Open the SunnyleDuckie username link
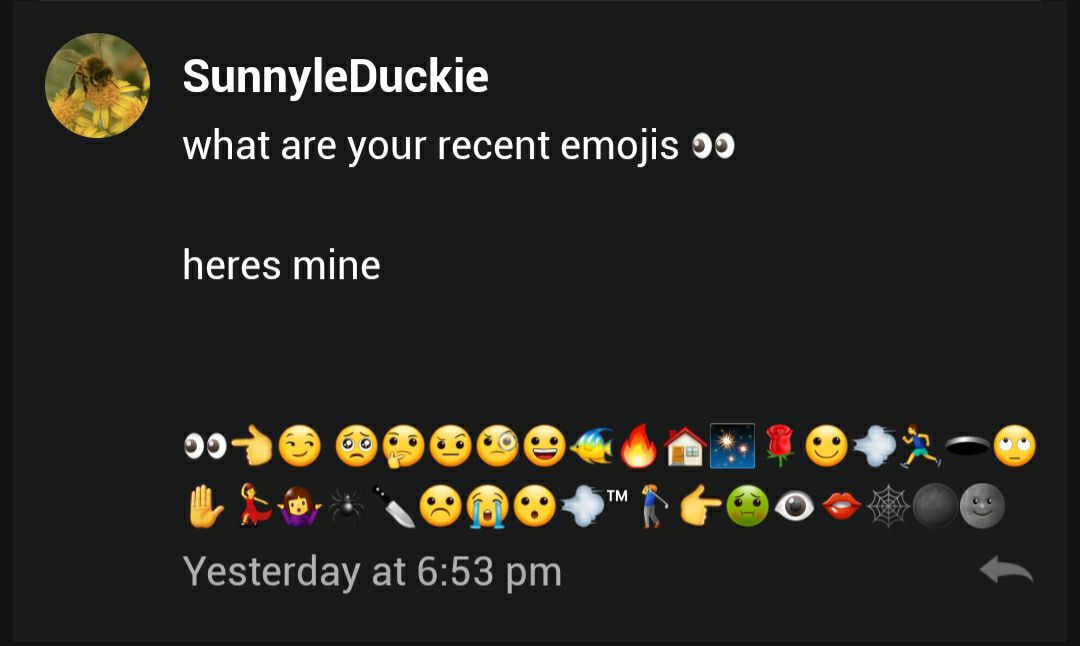 click(335, 76)
